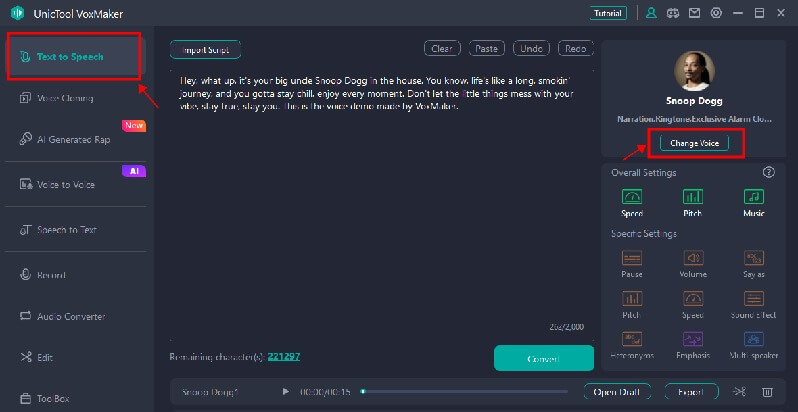Screen dimensions: 798x412
Task: Click the Open Draft button
Action: (617, 392)
